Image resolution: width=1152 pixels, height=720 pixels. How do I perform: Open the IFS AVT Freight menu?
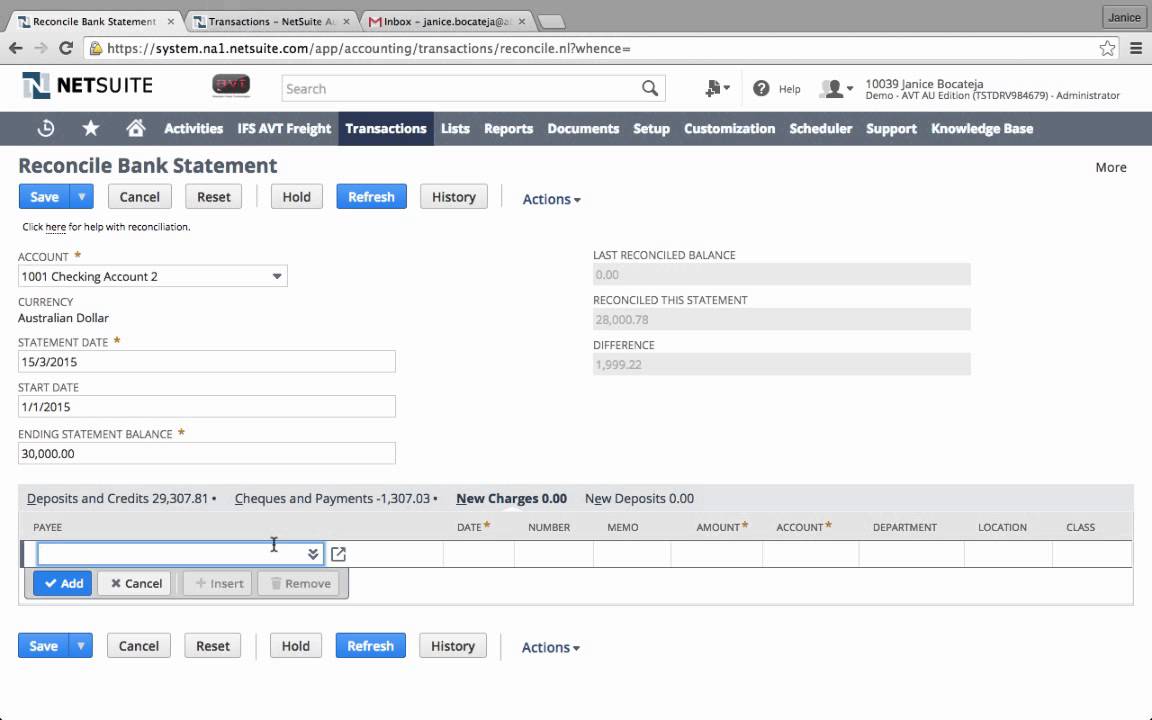coord(284,129)
